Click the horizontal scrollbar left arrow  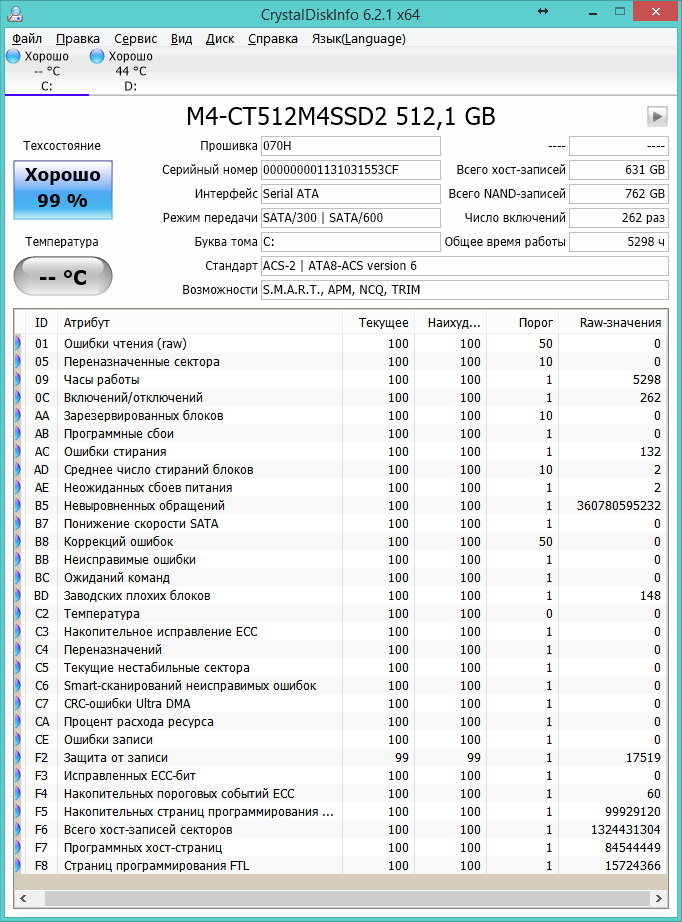point(24,898)
